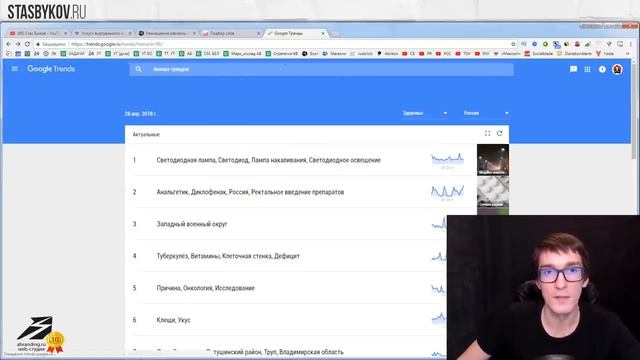Open the Justclick bookmark
Viewport: 640px width, 360px height.
(x=361, y=53)
